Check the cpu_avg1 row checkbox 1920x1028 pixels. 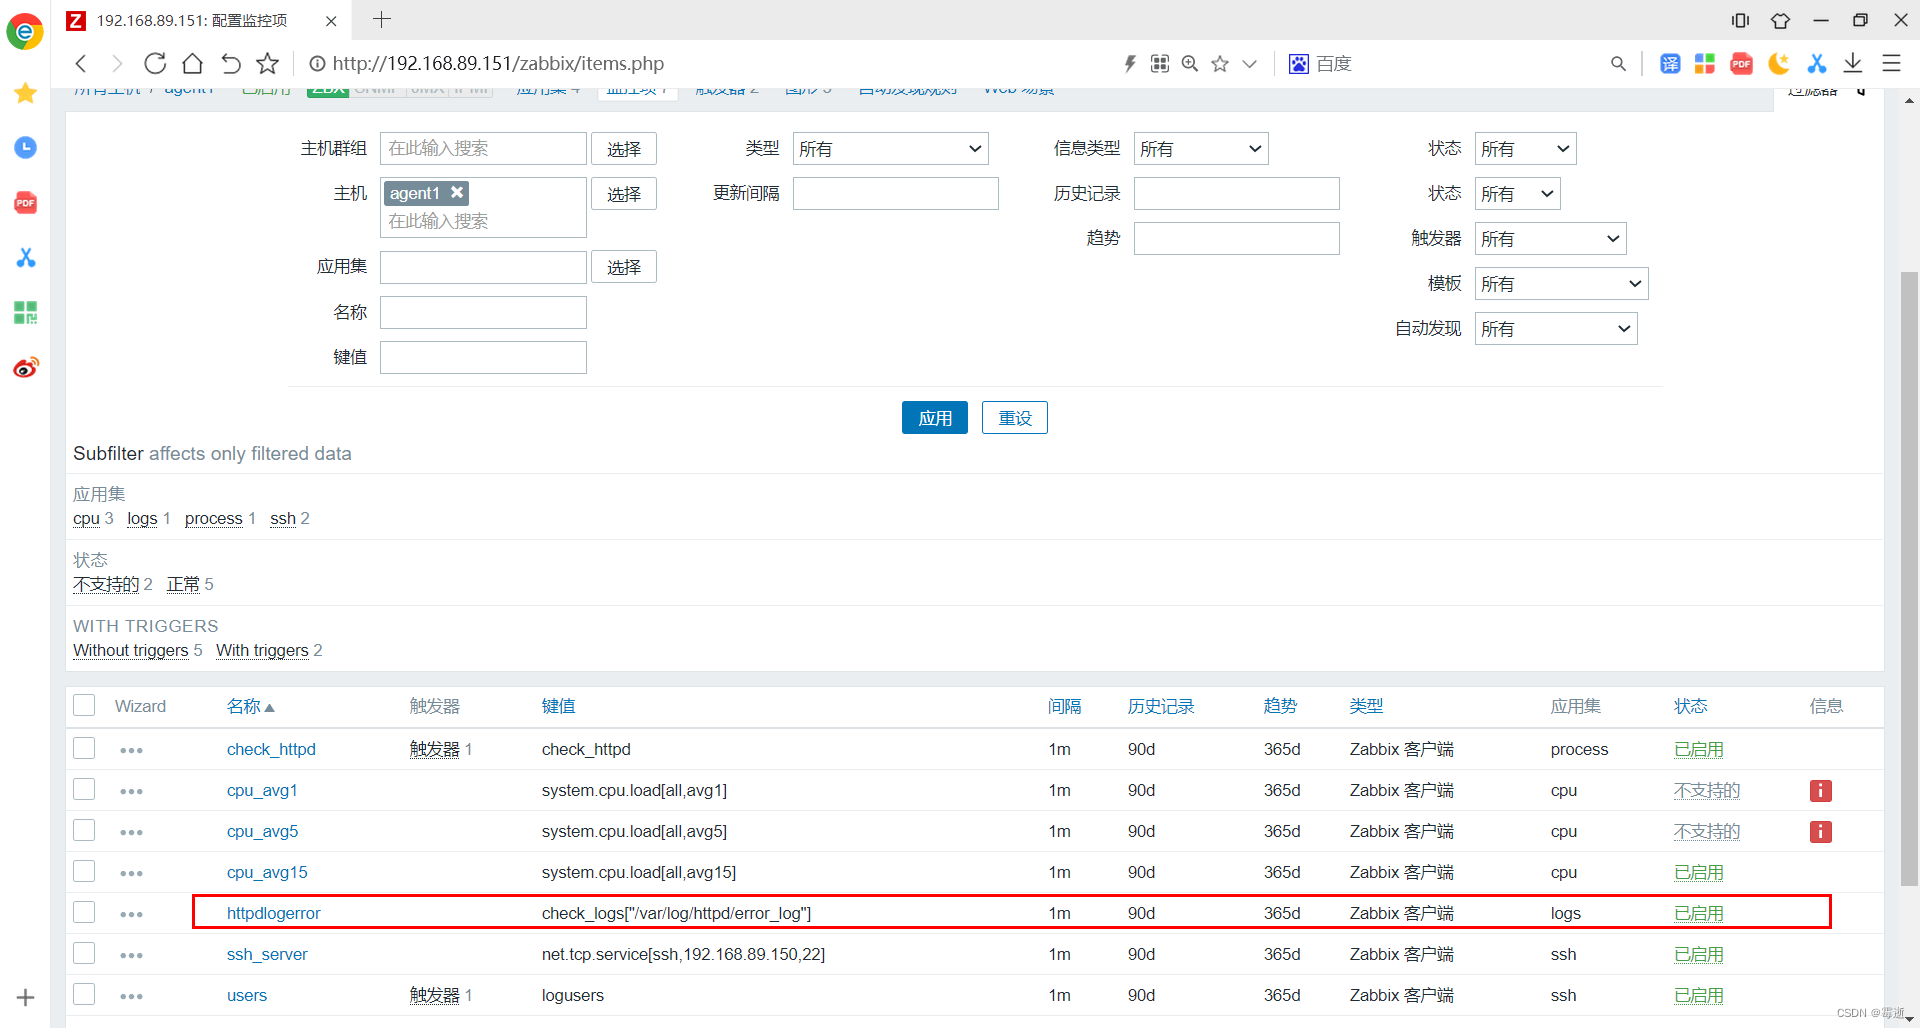[84, 790]
